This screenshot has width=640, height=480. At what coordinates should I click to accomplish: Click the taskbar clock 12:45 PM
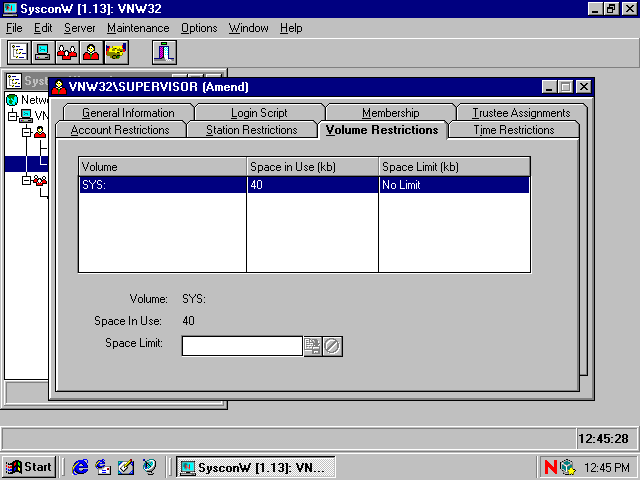pyautogui.click(x=607, y=467)
